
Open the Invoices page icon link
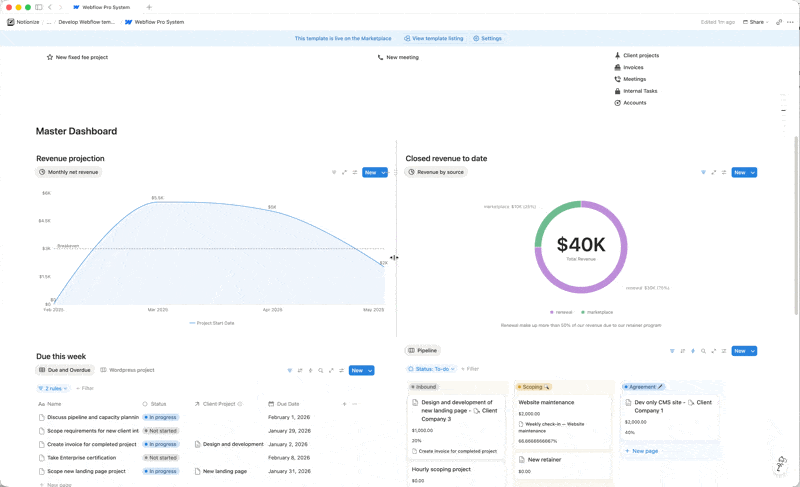pos(617,67)
